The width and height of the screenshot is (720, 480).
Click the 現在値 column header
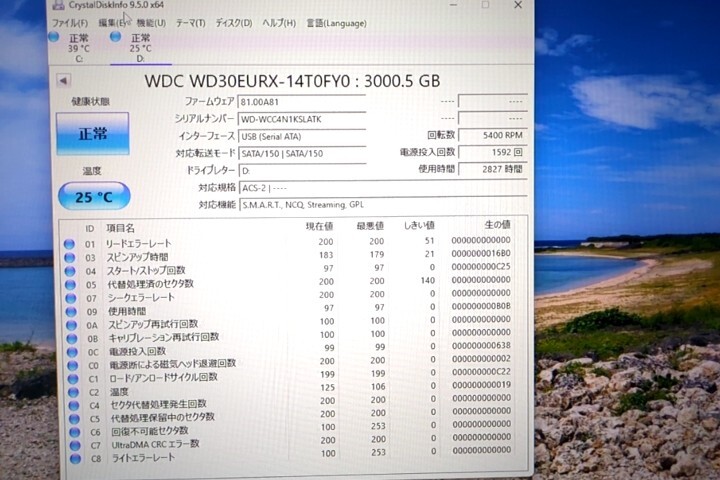[x=320, y=226]
